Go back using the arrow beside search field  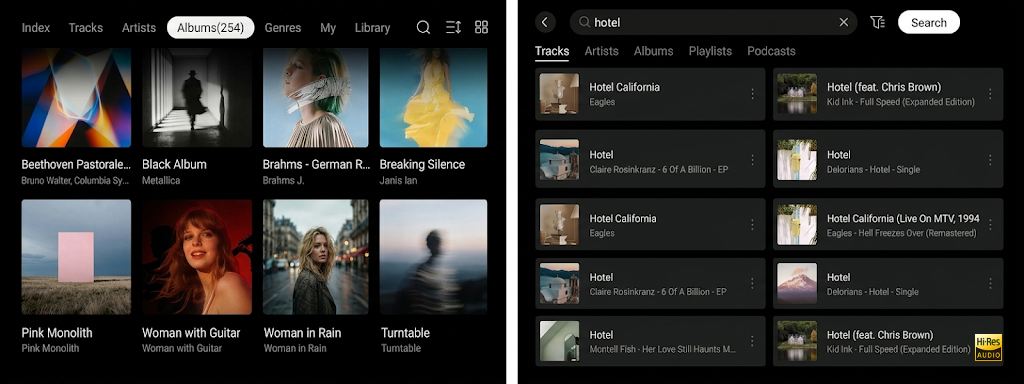[x=545, y=22]
